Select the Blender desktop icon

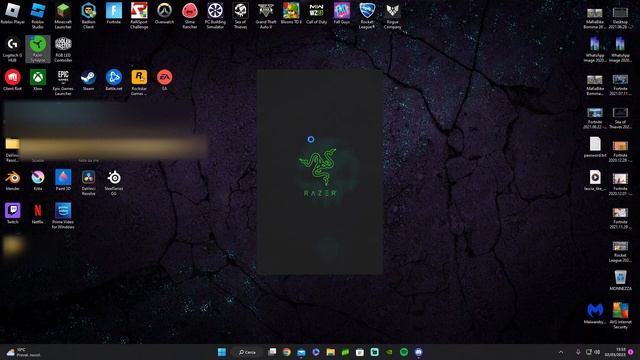pyautogui.click(x=13, y=180)
